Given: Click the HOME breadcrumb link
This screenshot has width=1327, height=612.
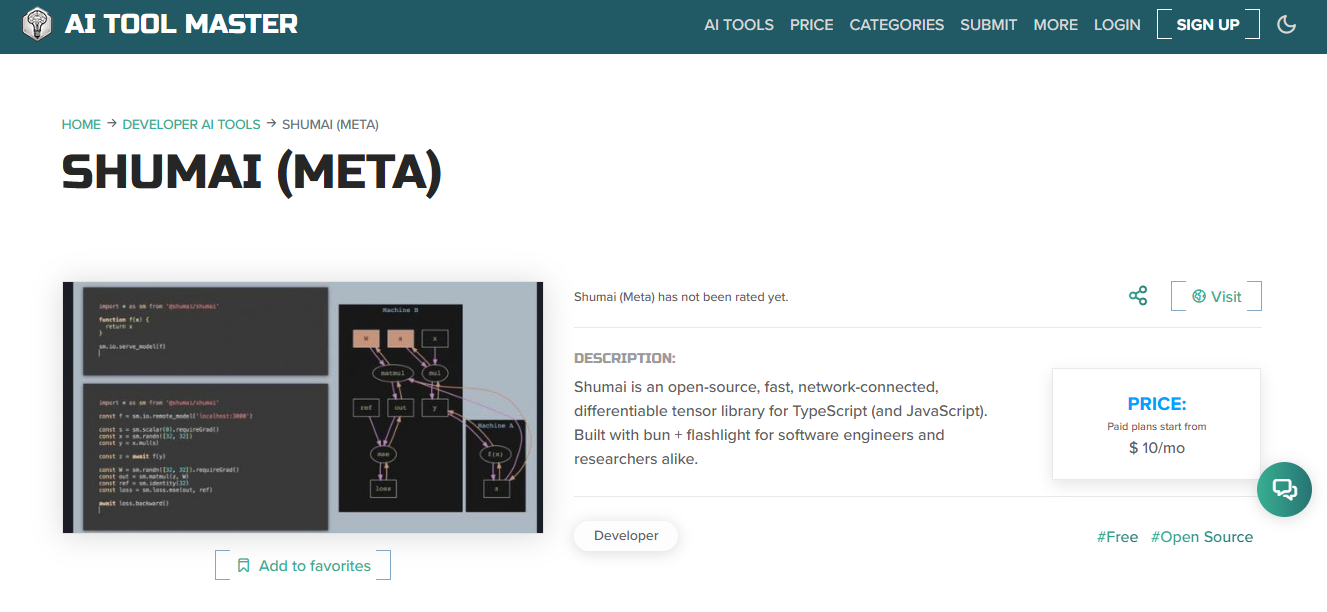Looking at the screenshot, I should click(x=81, y=124).
